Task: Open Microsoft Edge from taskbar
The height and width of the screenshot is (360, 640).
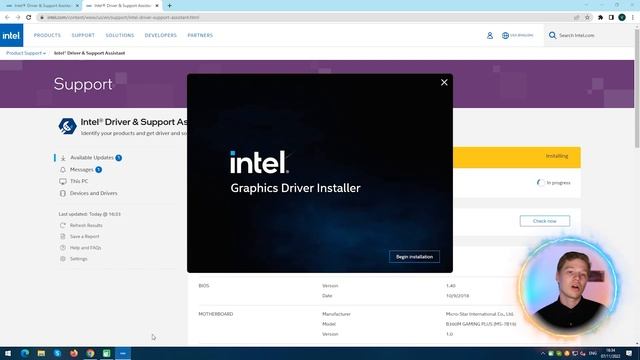Action: (24, 353)
